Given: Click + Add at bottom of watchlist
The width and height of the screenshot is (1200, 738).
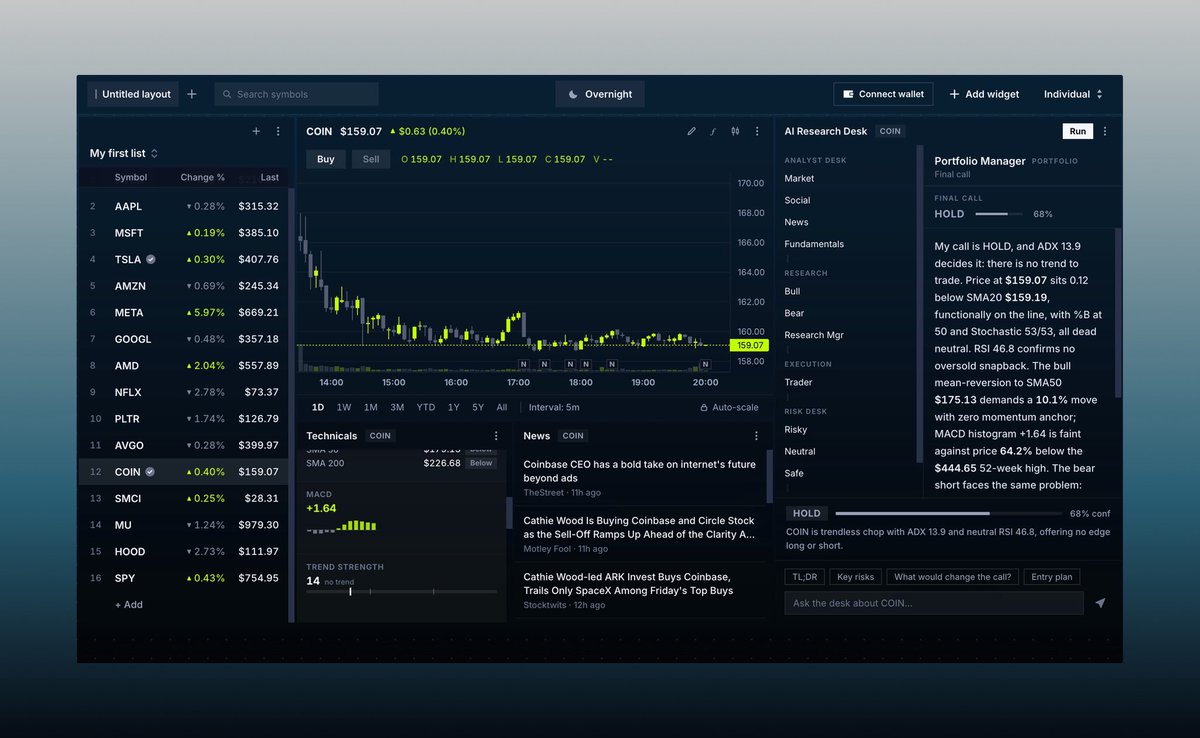Looking at the screenshot, I should [x=129, y=604].
